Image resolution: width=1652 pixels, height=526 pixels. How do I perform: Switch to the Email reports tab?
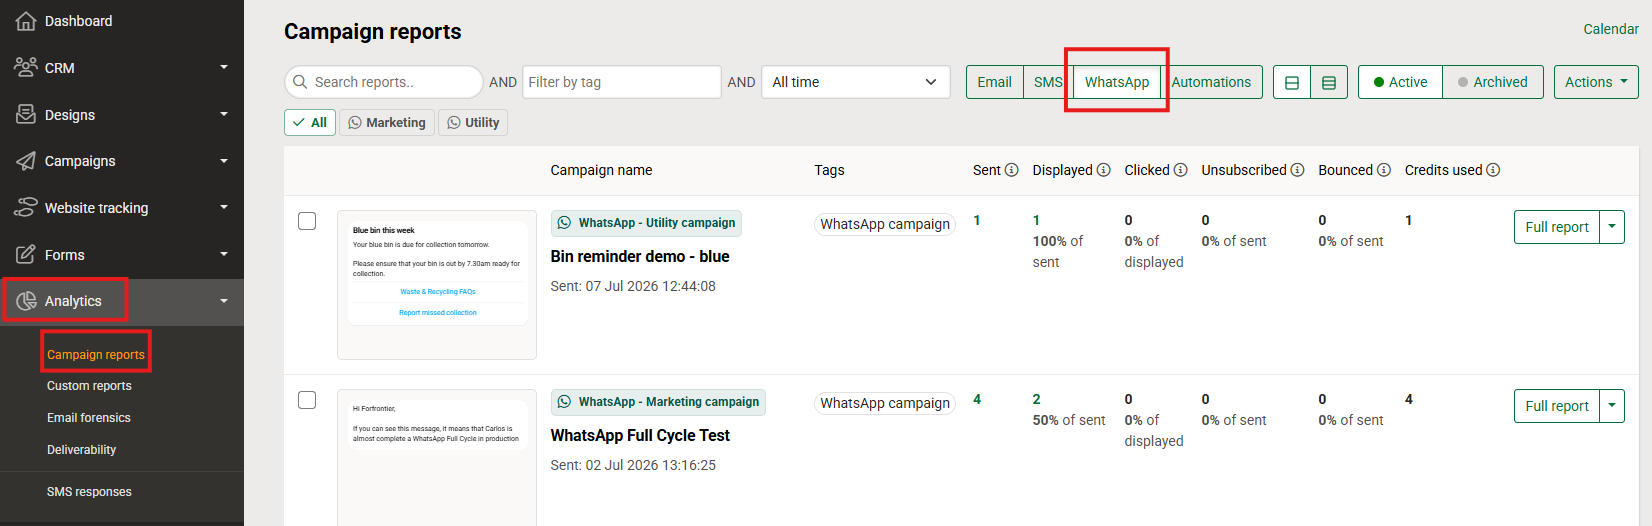pos(994,82)
